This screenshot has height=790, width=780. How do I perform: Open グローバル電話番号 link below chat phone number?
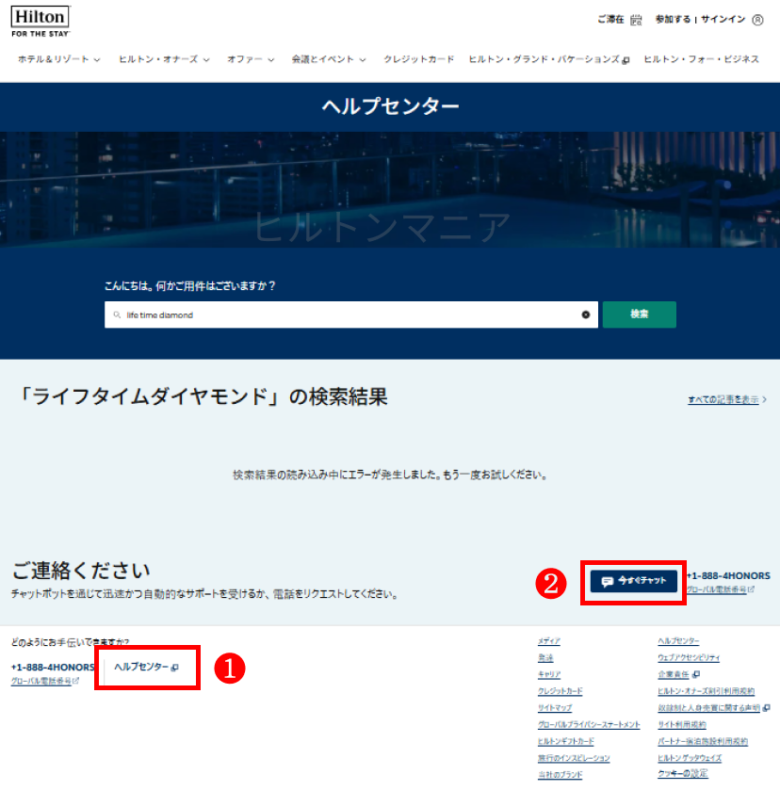tap(720, 589)
